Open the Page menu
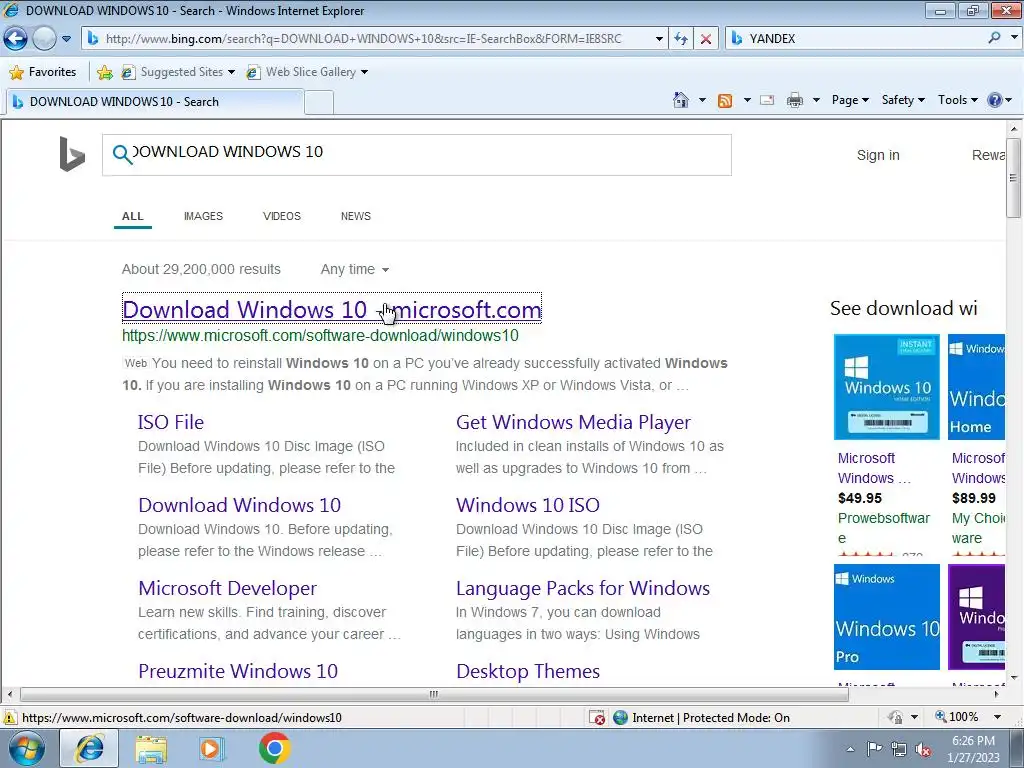Screen dimensions: 1024x768 tap(850, 100)
